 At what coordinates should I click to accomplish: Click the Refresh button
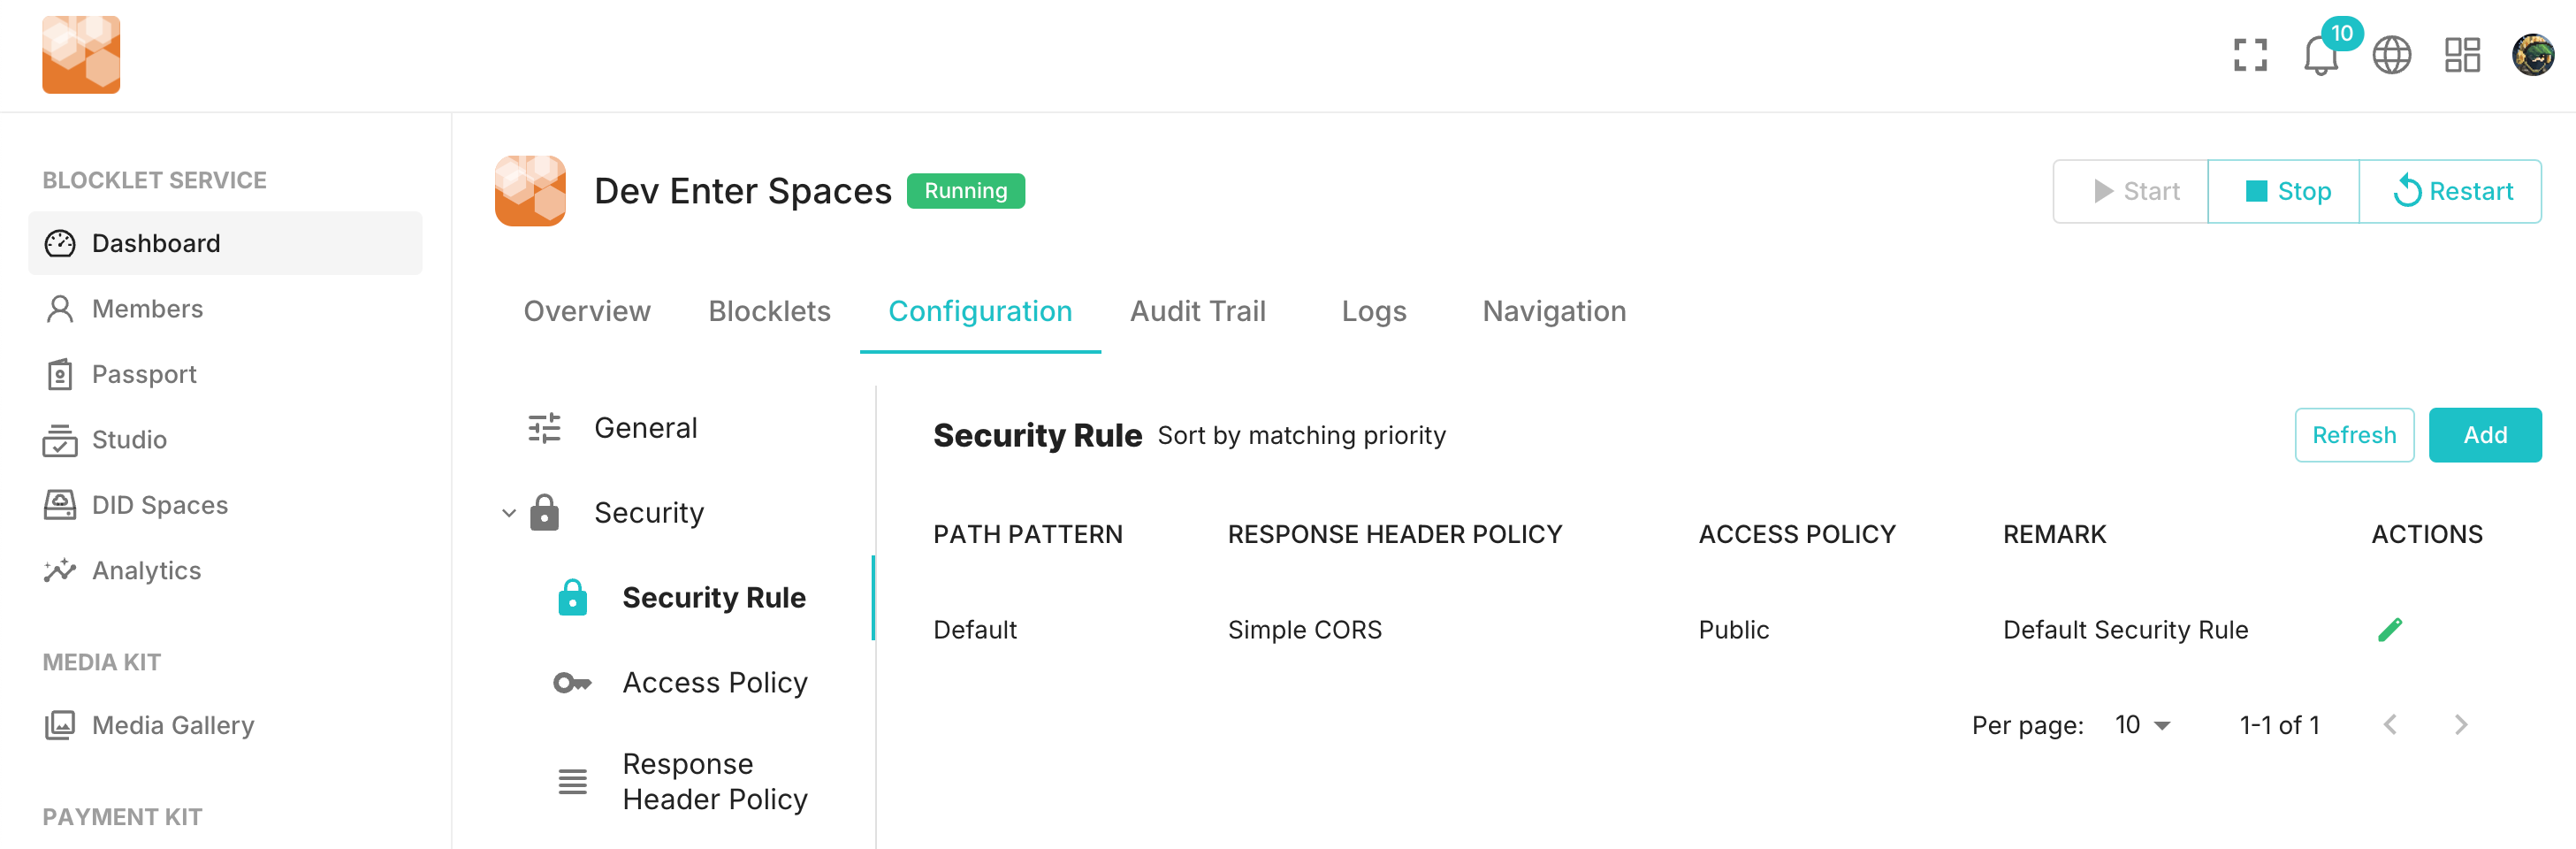(x=2353, y=435)
